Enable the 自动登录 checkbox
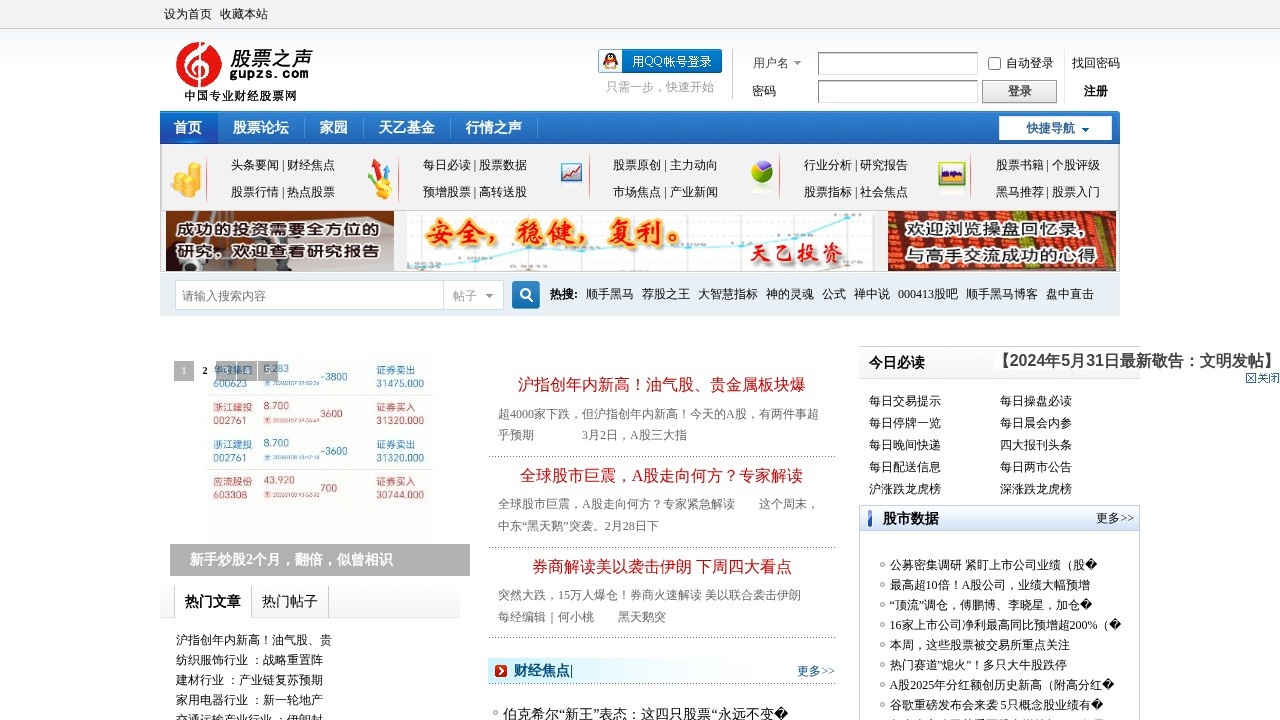Viewport: 1280px width, 720px height. [x=993, y=62]
